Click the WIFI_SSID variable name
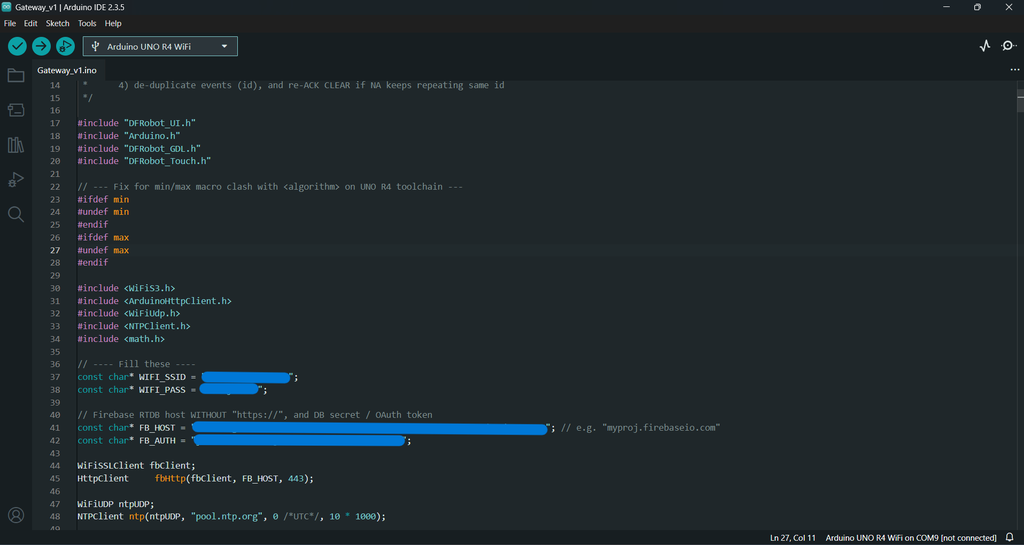 (162, 377)
